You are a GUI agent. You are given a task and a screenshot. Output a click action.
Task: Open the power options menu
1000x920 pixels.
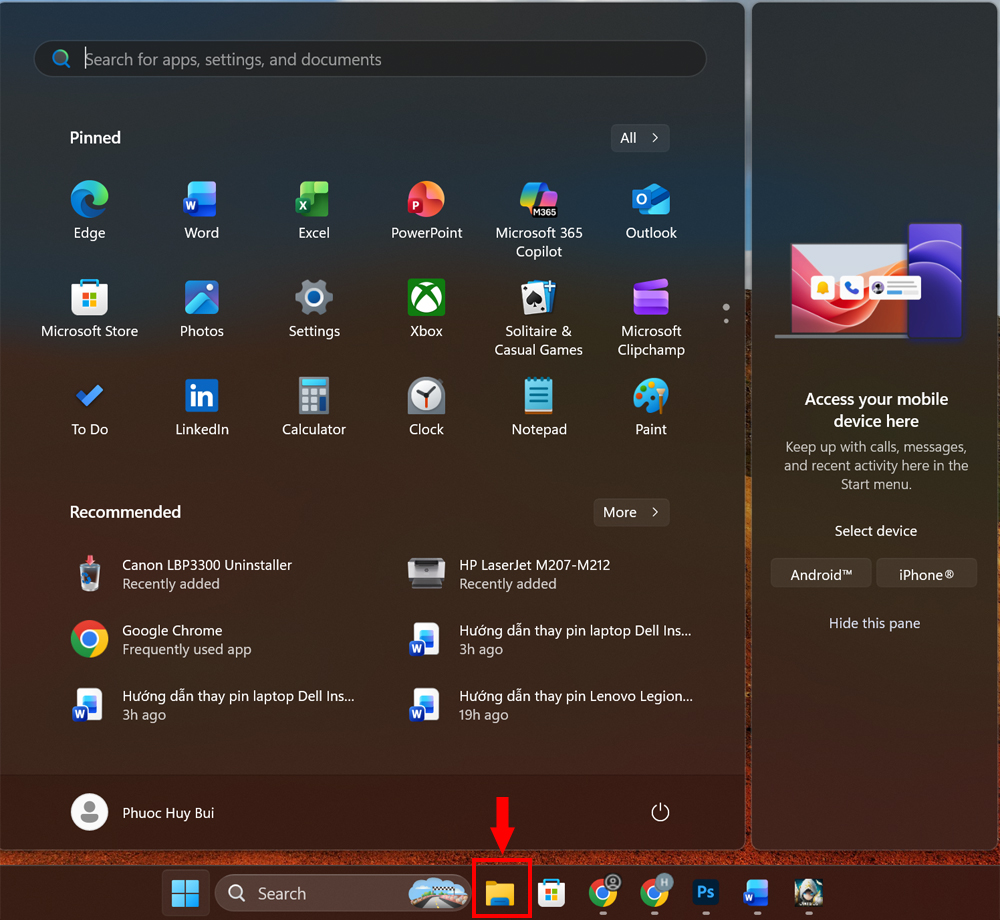click(660, 812)
